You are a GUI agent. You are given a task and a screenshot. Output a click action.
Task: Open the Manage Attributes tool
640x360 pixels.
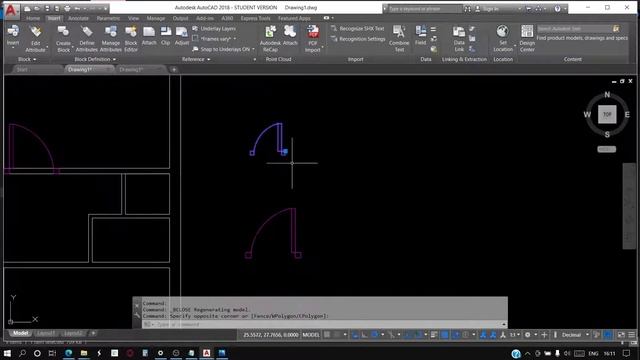click(111, 39)
